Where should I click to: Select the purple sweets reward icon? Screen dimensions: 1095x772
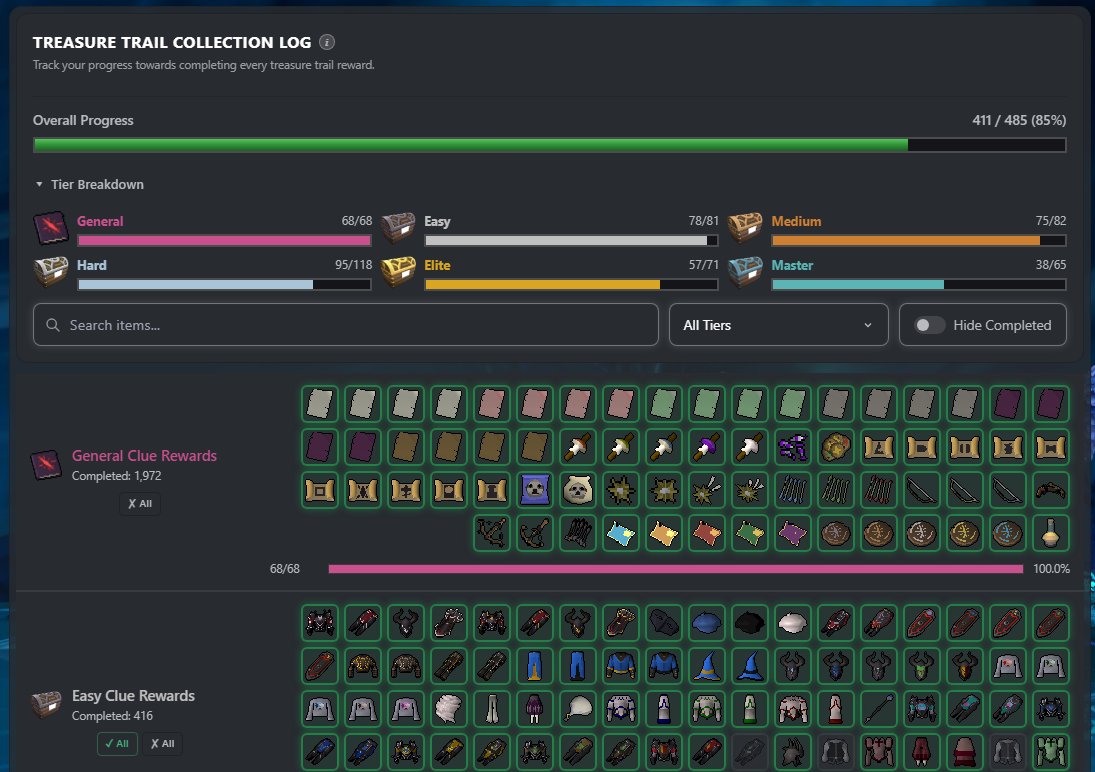tap(793, 447)
